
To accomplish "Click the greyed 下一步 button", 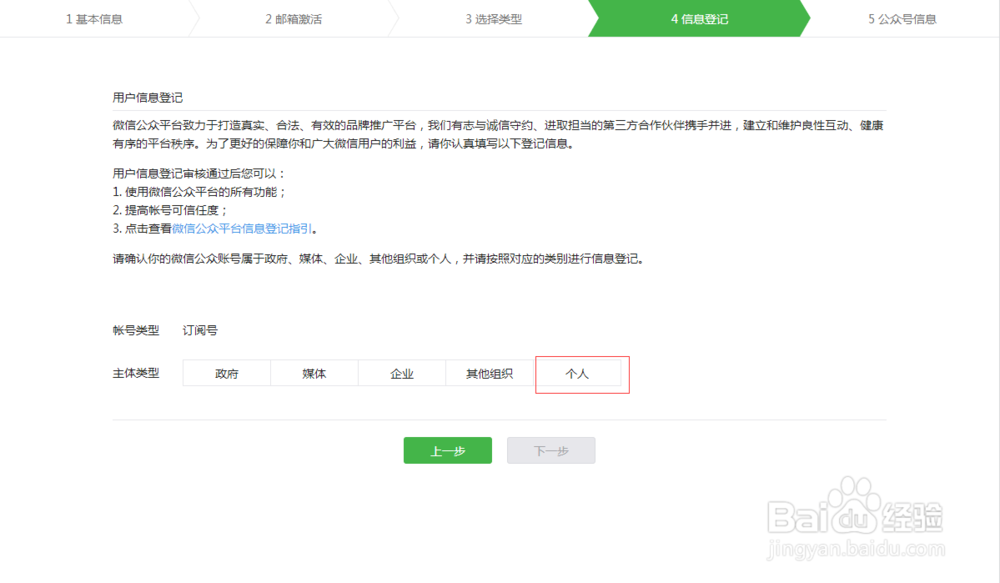I will click(551, 451).
